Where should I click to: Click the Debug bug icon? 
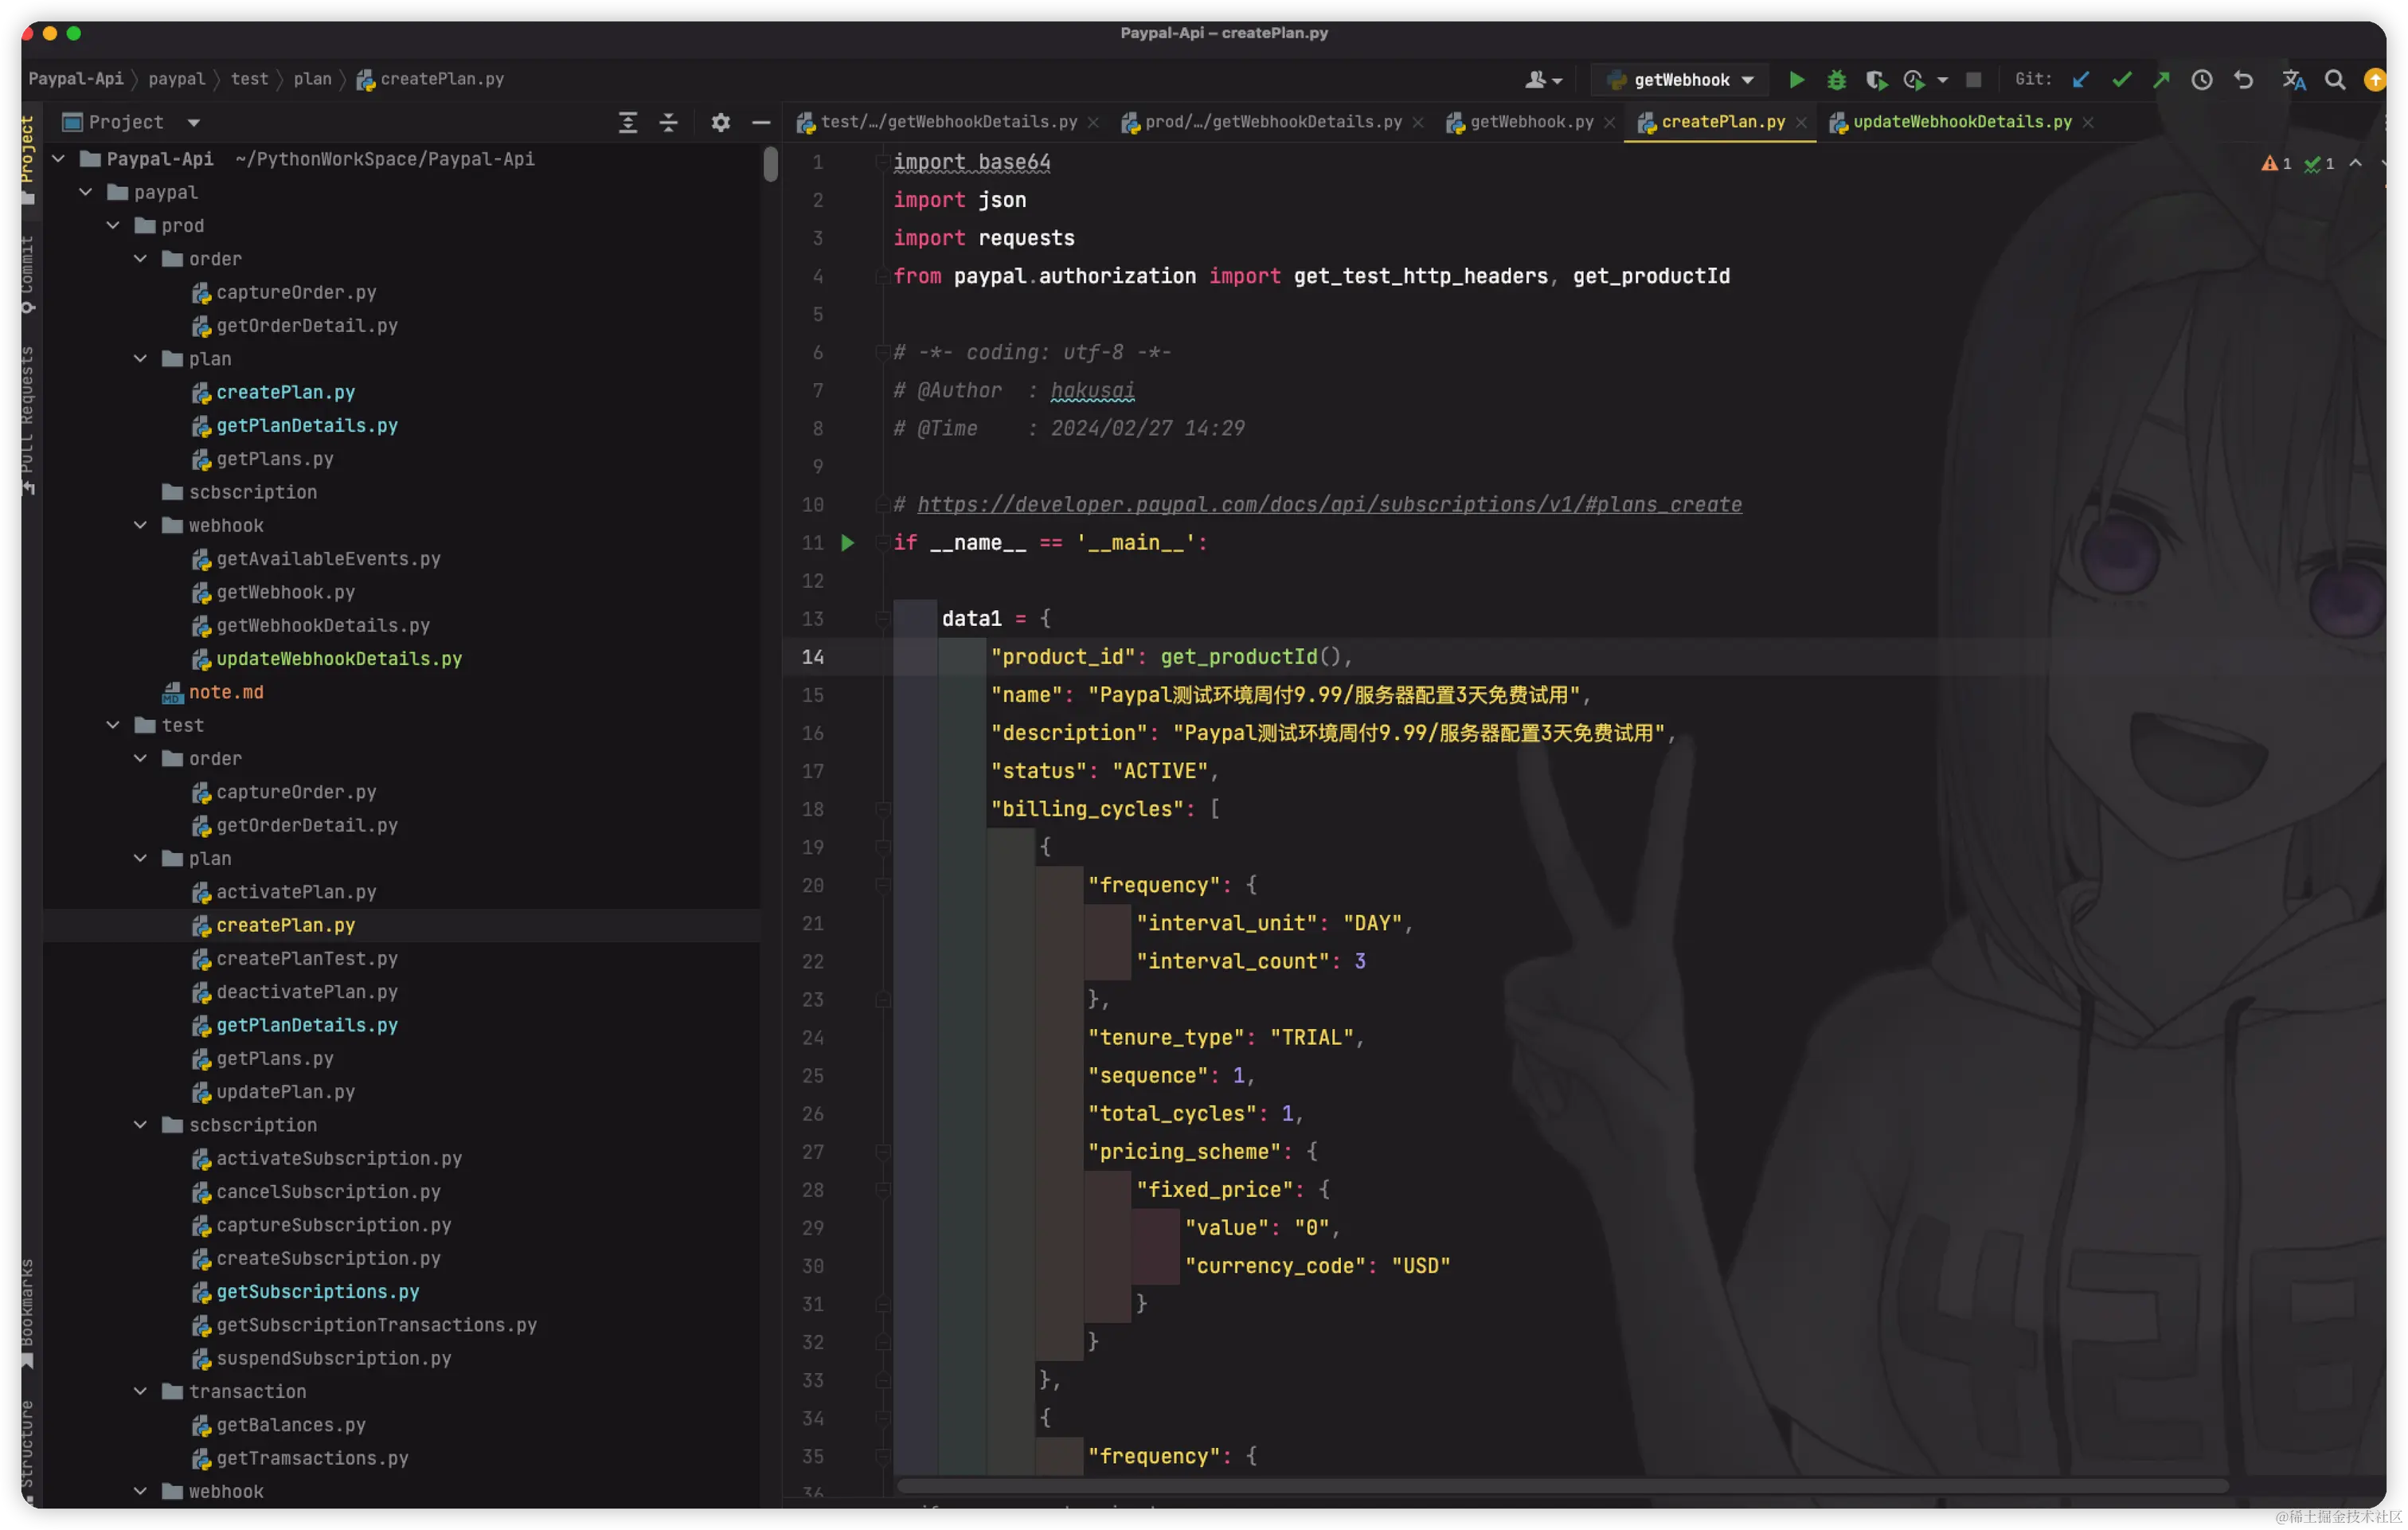tap(1836, 80)
